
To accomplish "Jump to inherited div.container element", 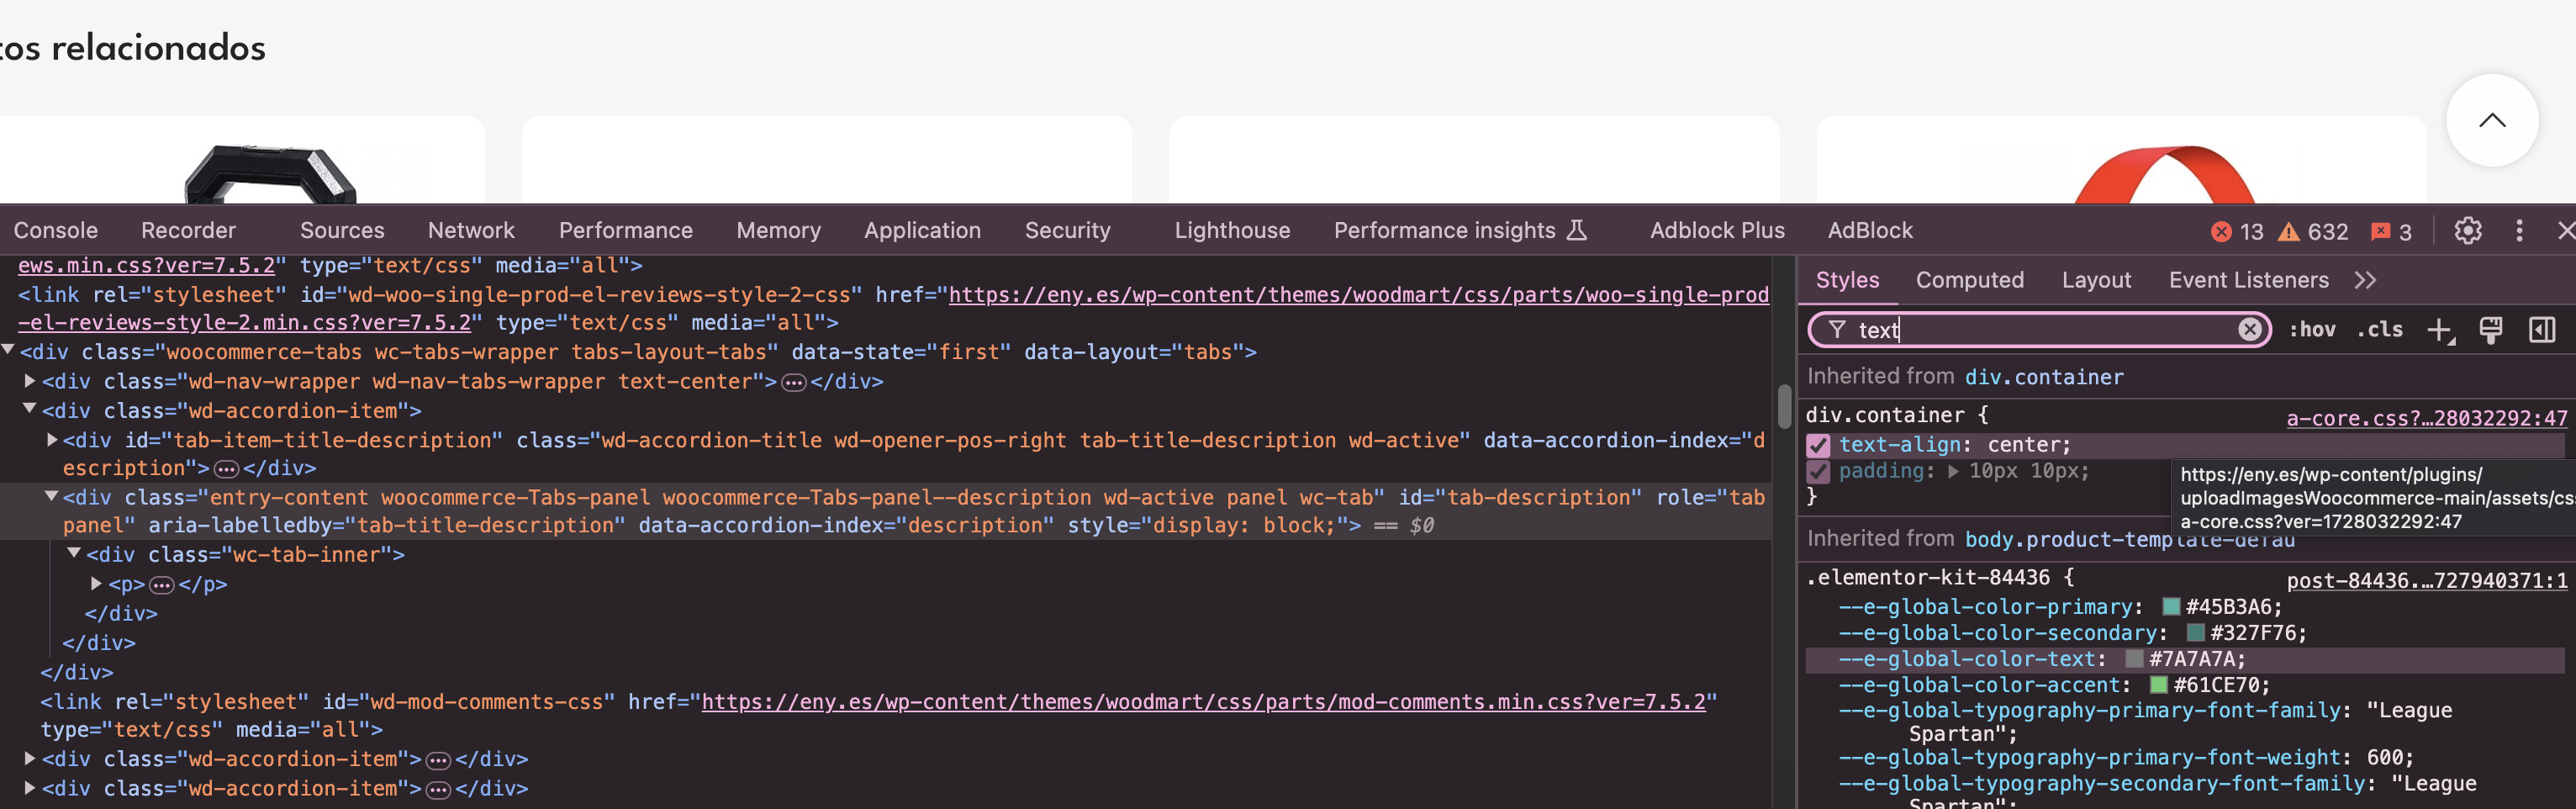I will tap(2044, 378).
